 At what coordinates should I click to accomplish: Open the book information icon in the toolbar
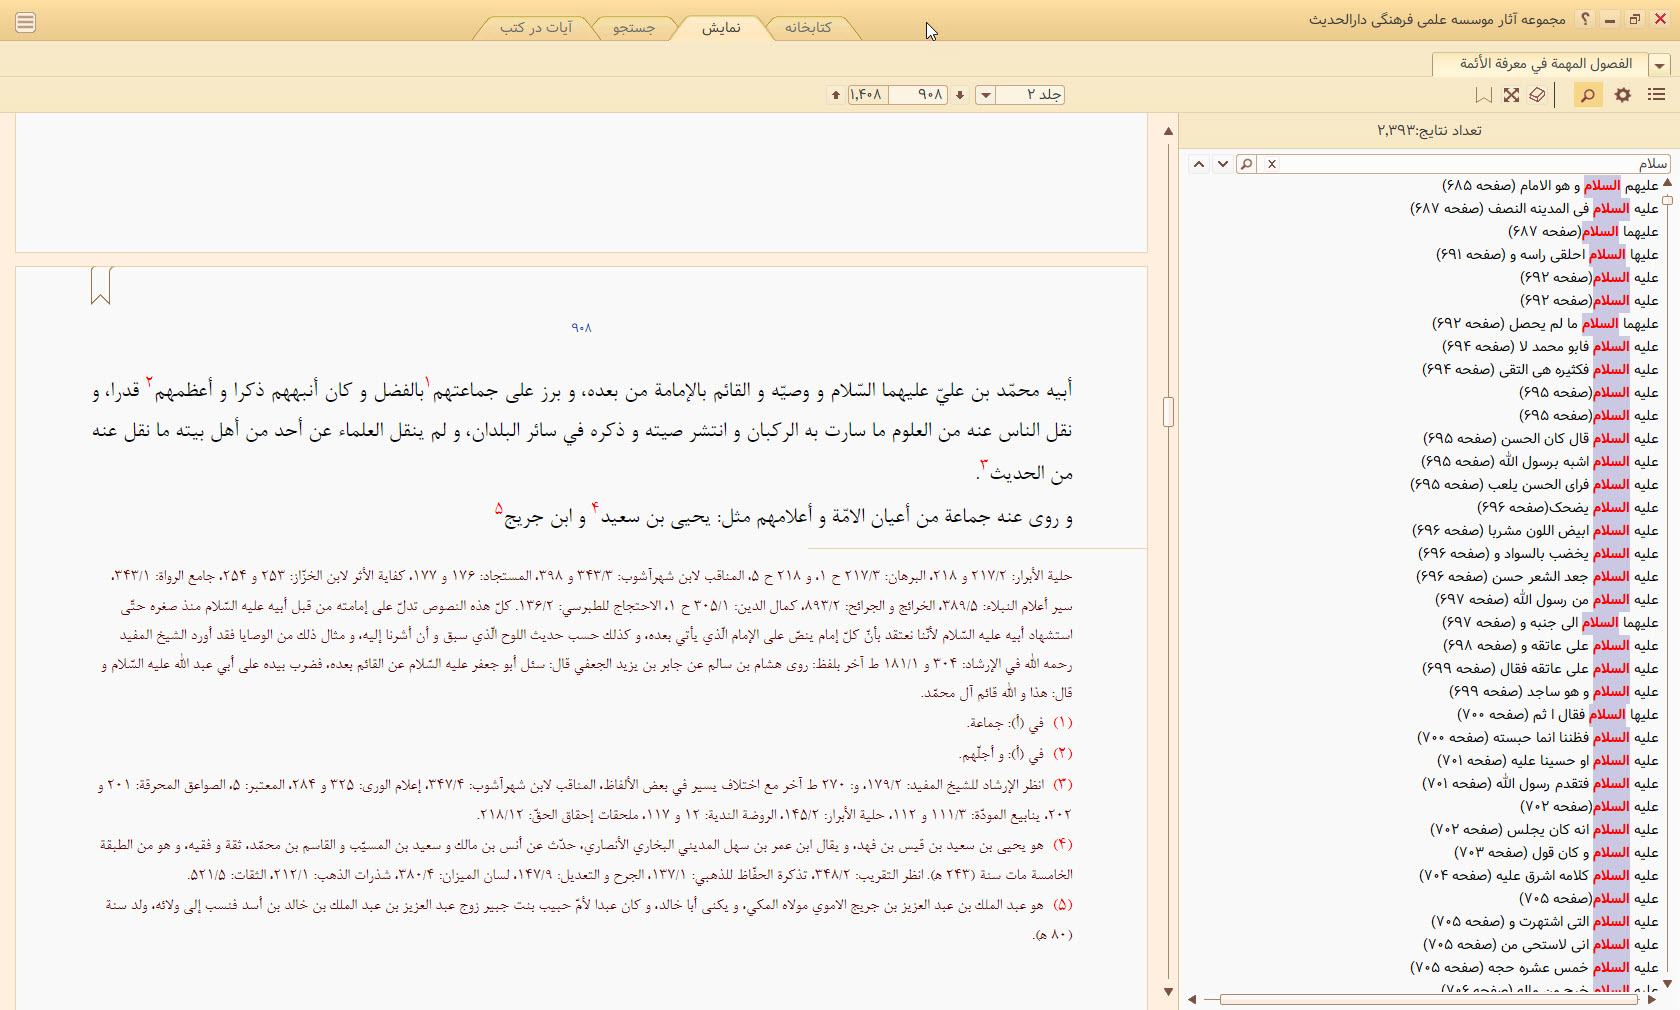[1537, 94]
